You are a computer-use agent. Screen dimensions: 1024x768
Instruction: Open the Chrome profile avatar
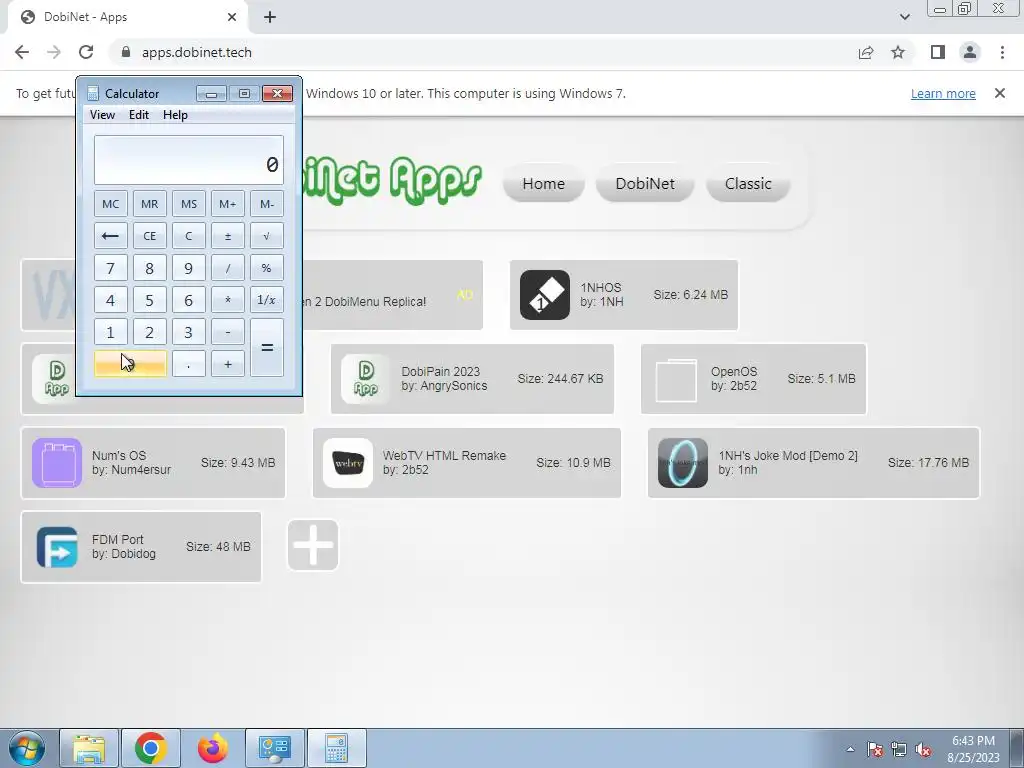970,52
